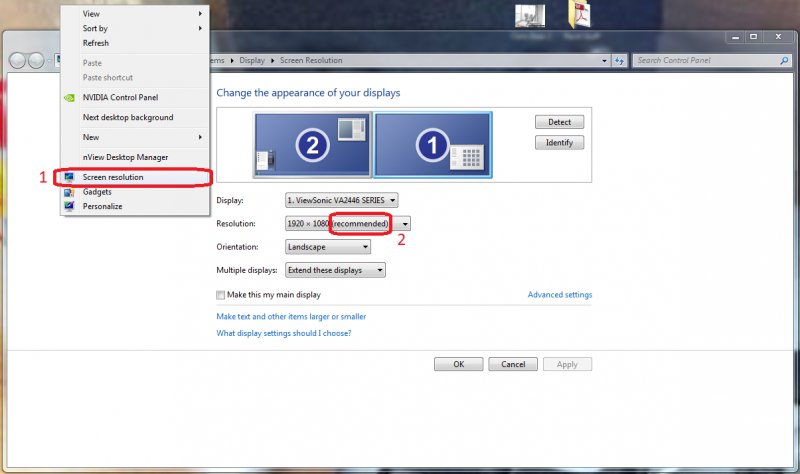Click the OK button

click(458, 364)
